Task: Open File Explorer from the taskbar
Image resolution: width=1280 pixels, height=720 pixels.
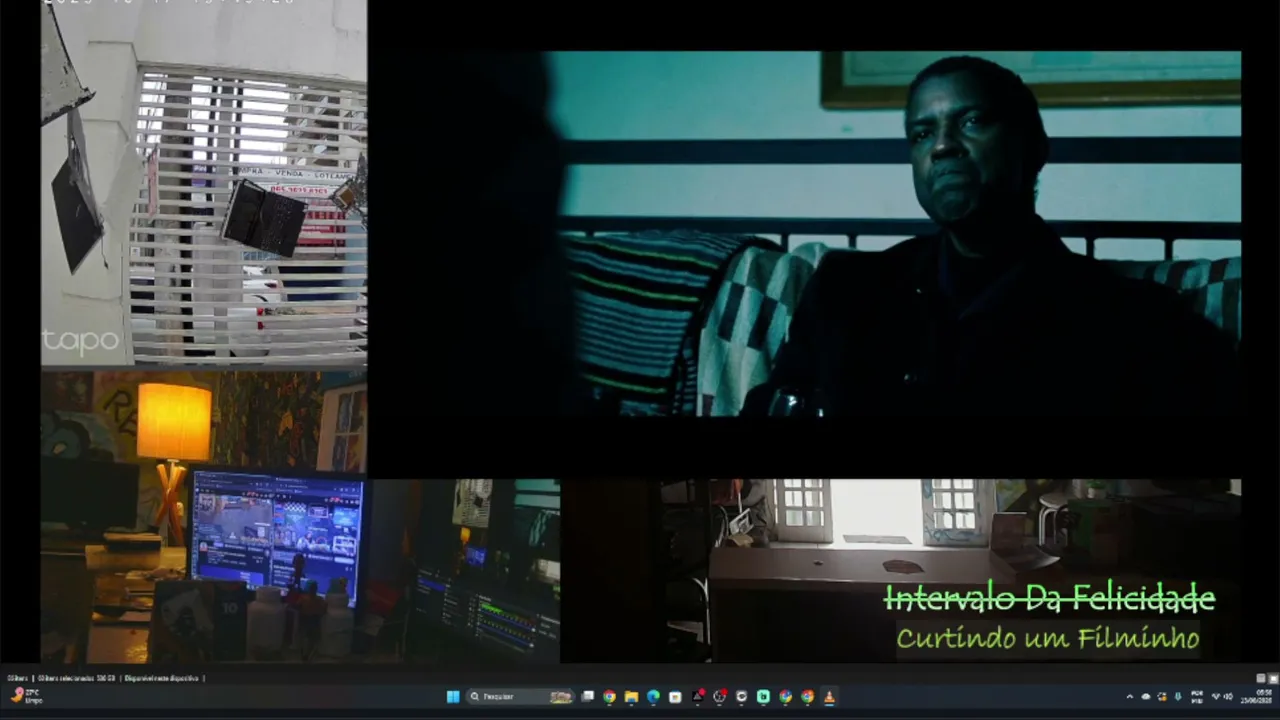Action: coord(631,697)
